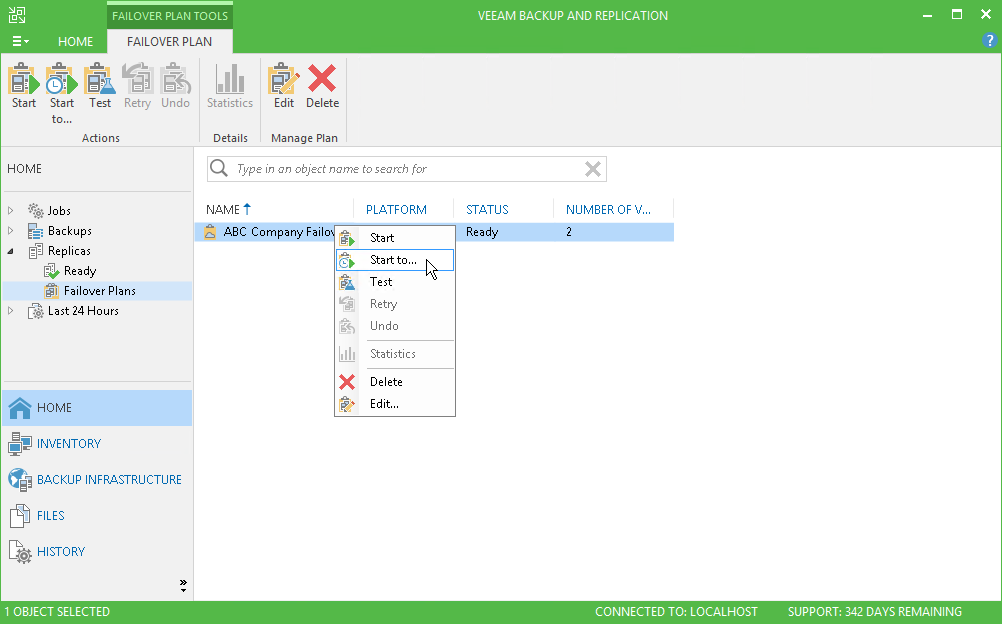Maximize the Veeam window

(x=957, y=14)
